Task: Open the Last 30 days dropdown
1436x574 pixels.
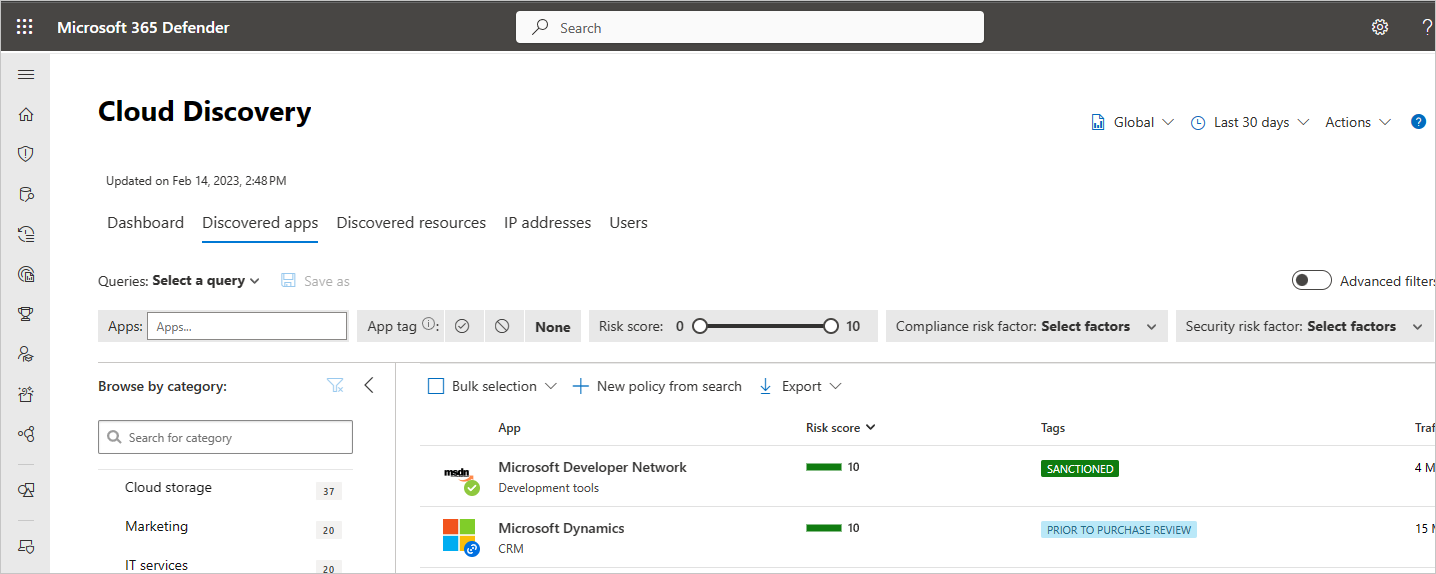Action: (x=1250, y=122)
